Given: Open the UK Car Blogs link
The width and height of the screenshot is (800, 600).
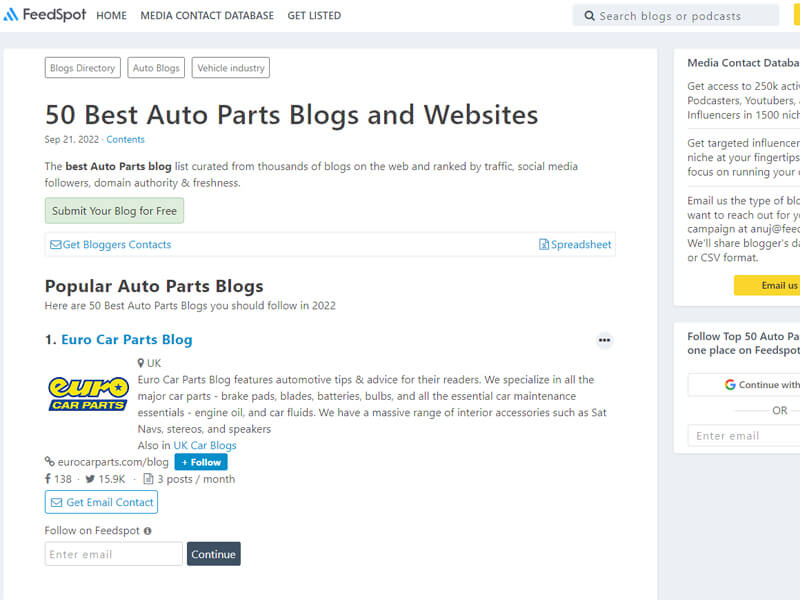Looking at the screenshot, I should [205, 445].
